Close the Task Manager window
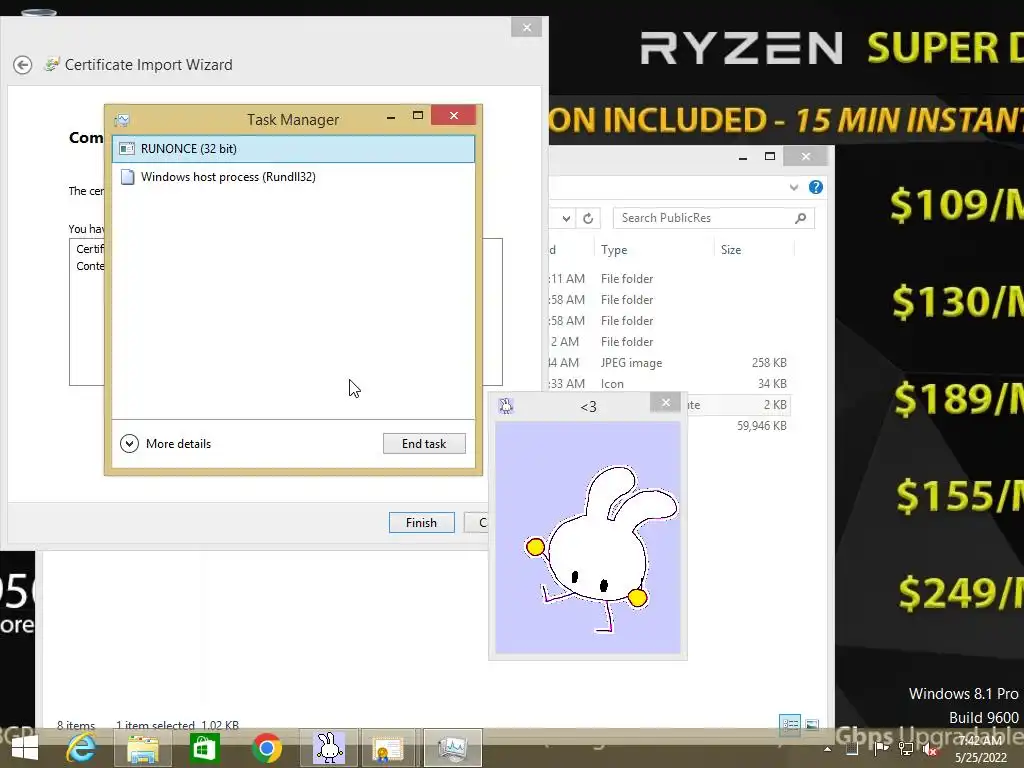 [x=454, y=116]
